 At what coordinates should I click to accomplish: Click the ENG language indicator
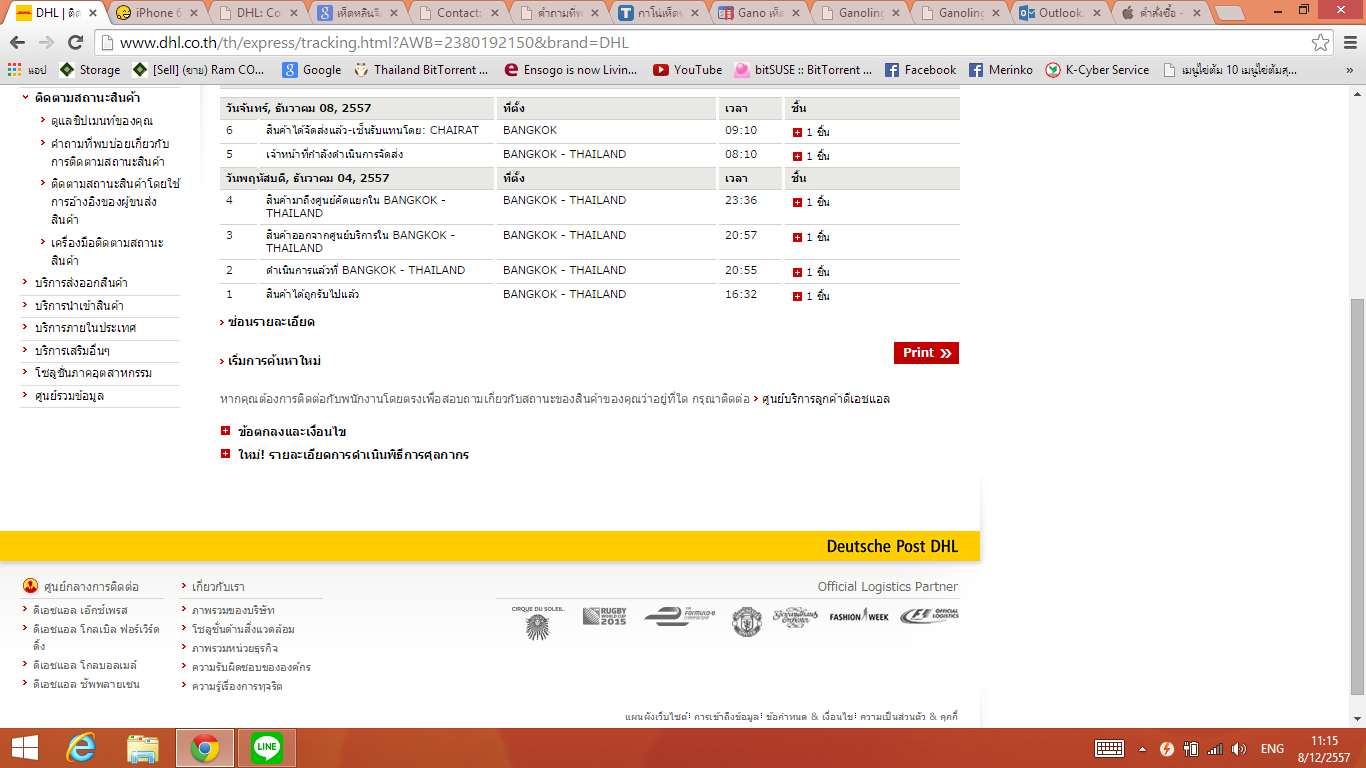[1272, 748]
